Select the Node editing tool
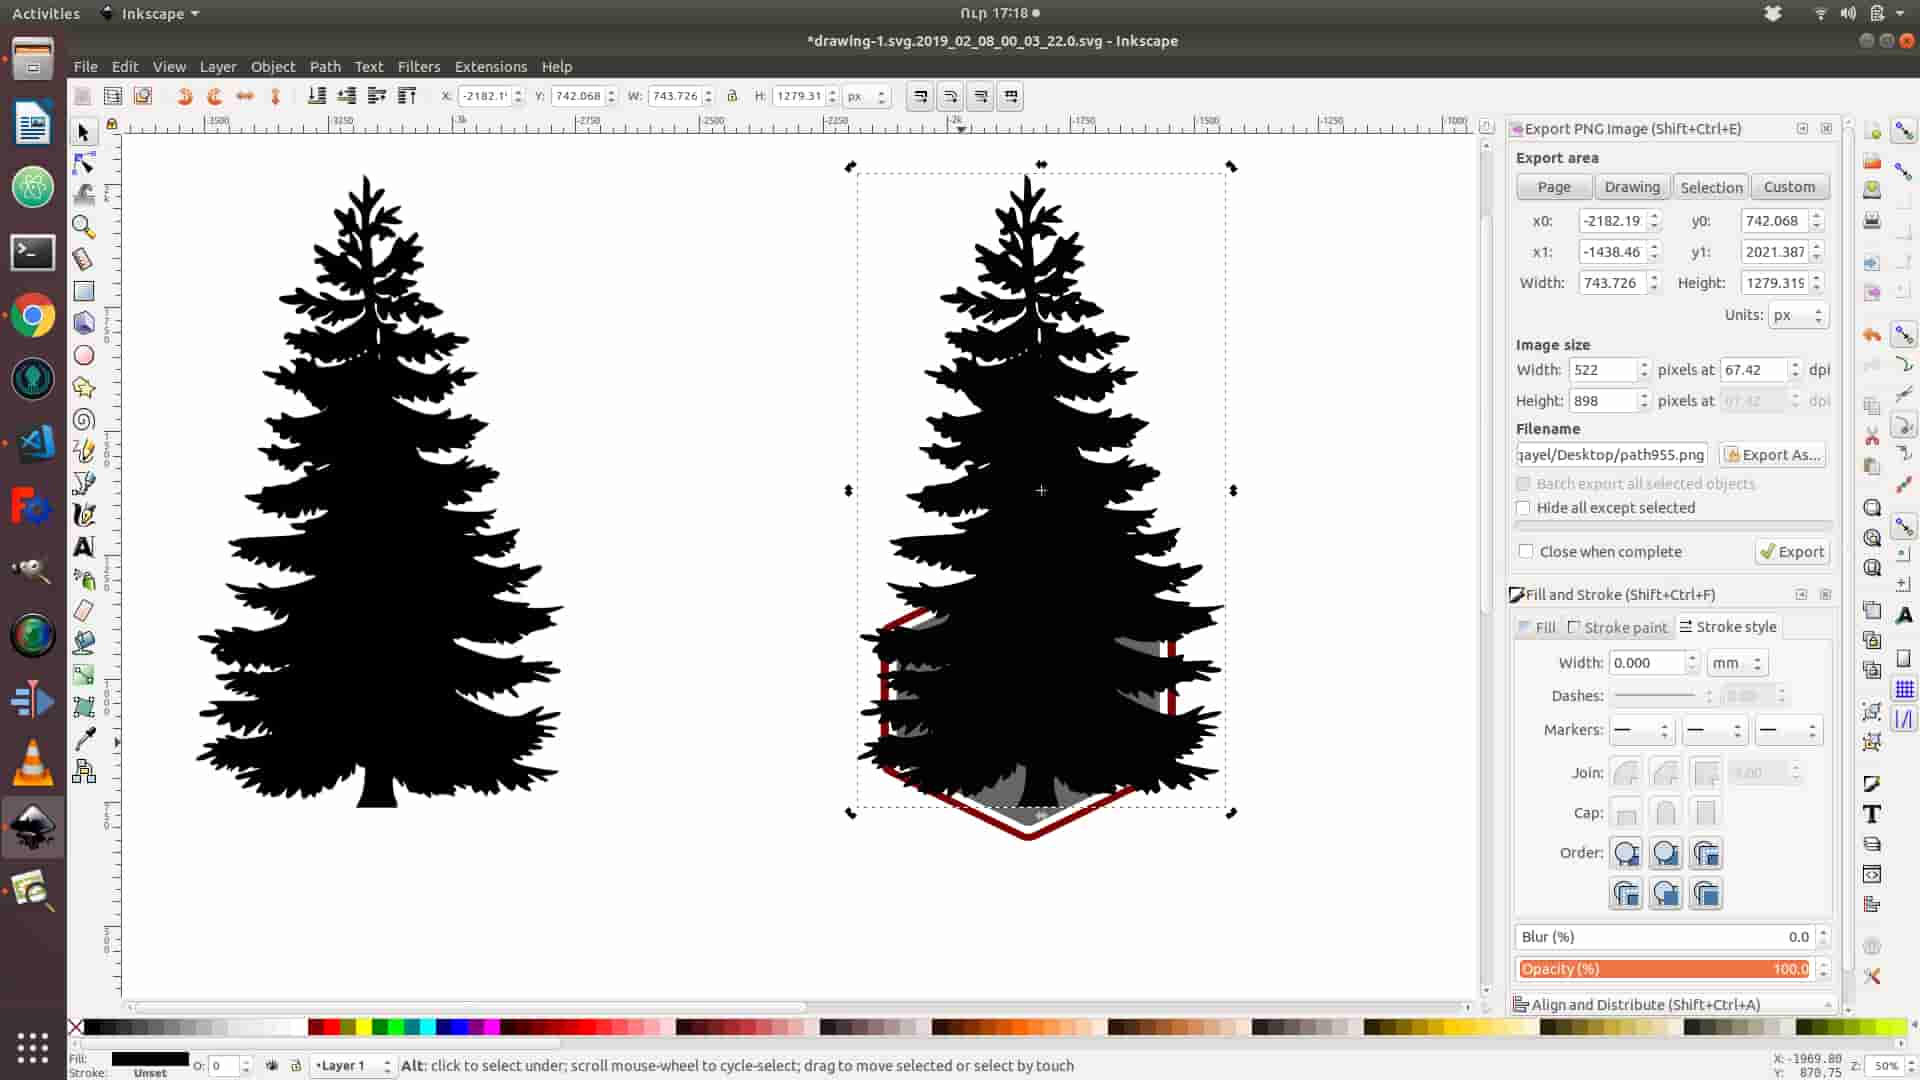Viewport: 1920px width, 1080px height. [x=84, y=163]
